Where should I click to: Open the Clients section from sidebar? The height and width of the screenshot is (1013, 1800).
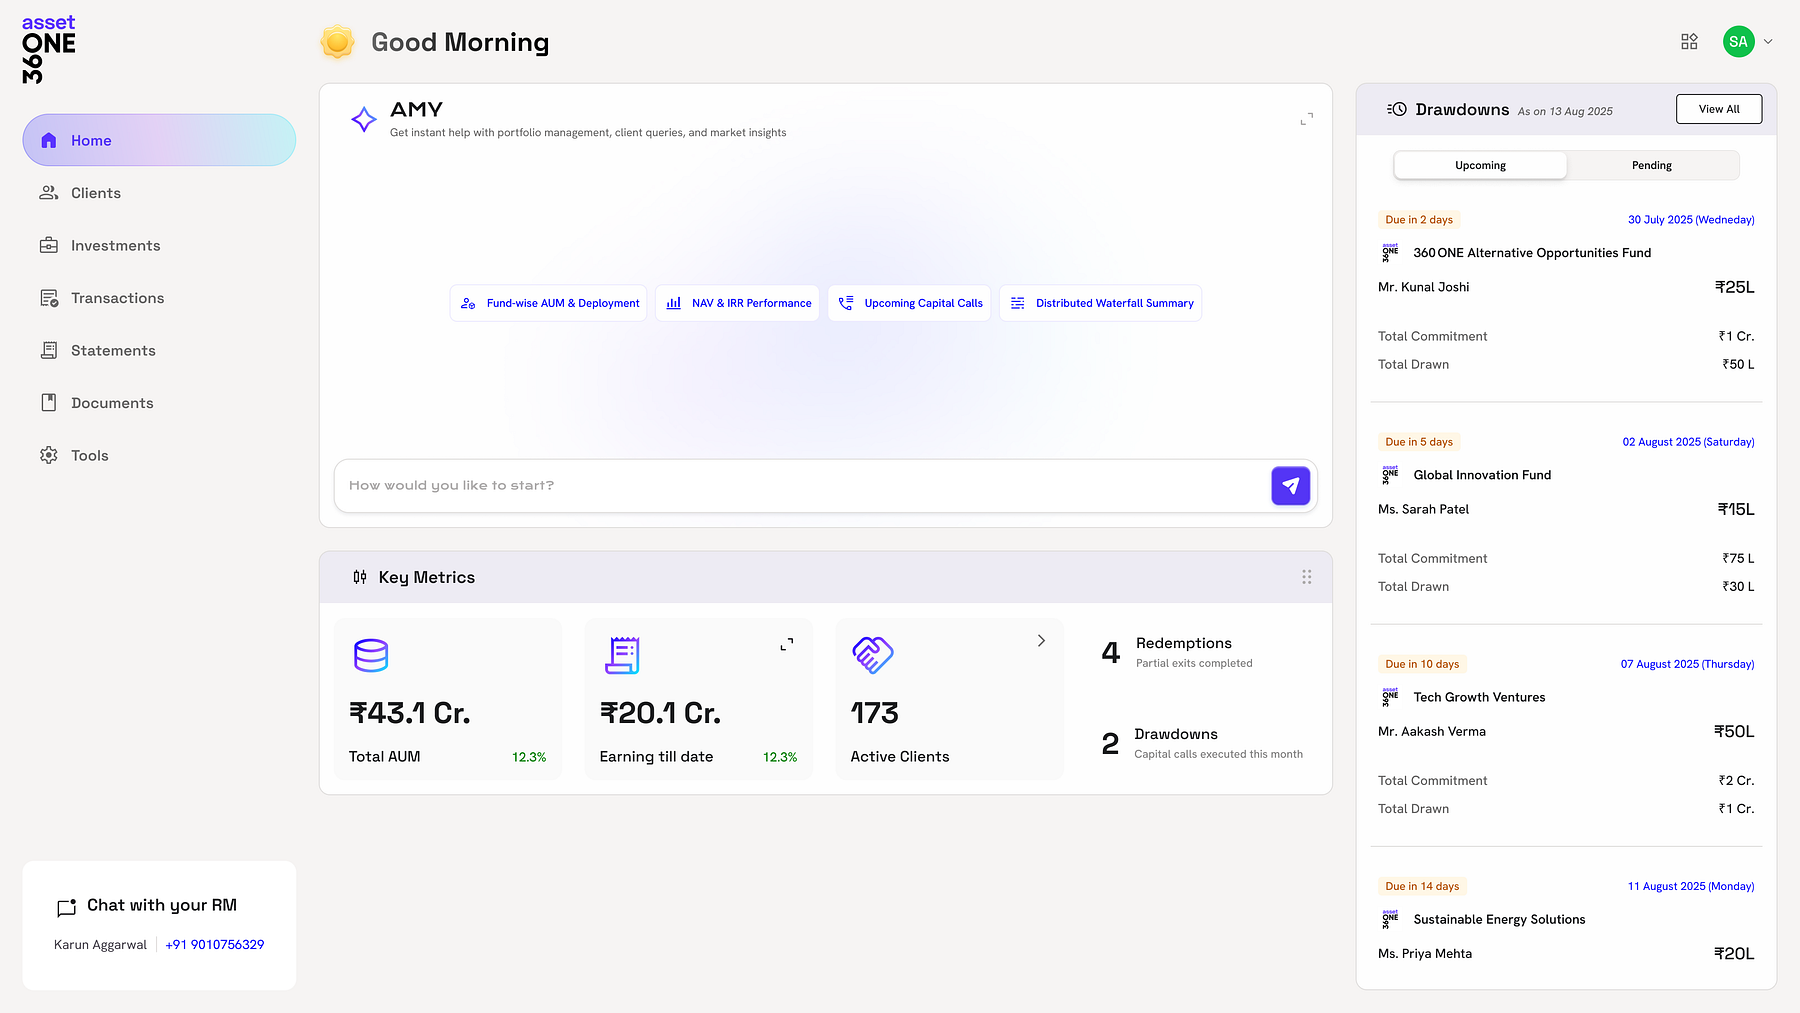coord(96,192)
